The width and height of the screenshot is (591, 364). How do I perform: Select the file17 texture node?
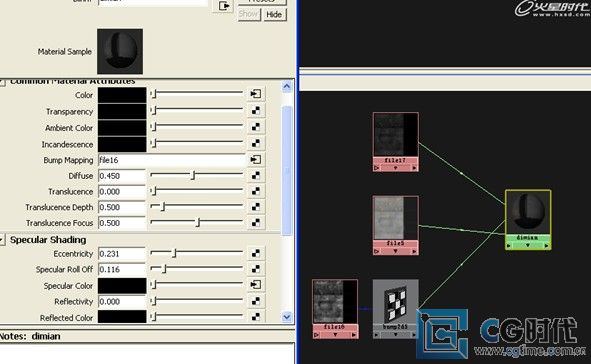coord(395,142)
